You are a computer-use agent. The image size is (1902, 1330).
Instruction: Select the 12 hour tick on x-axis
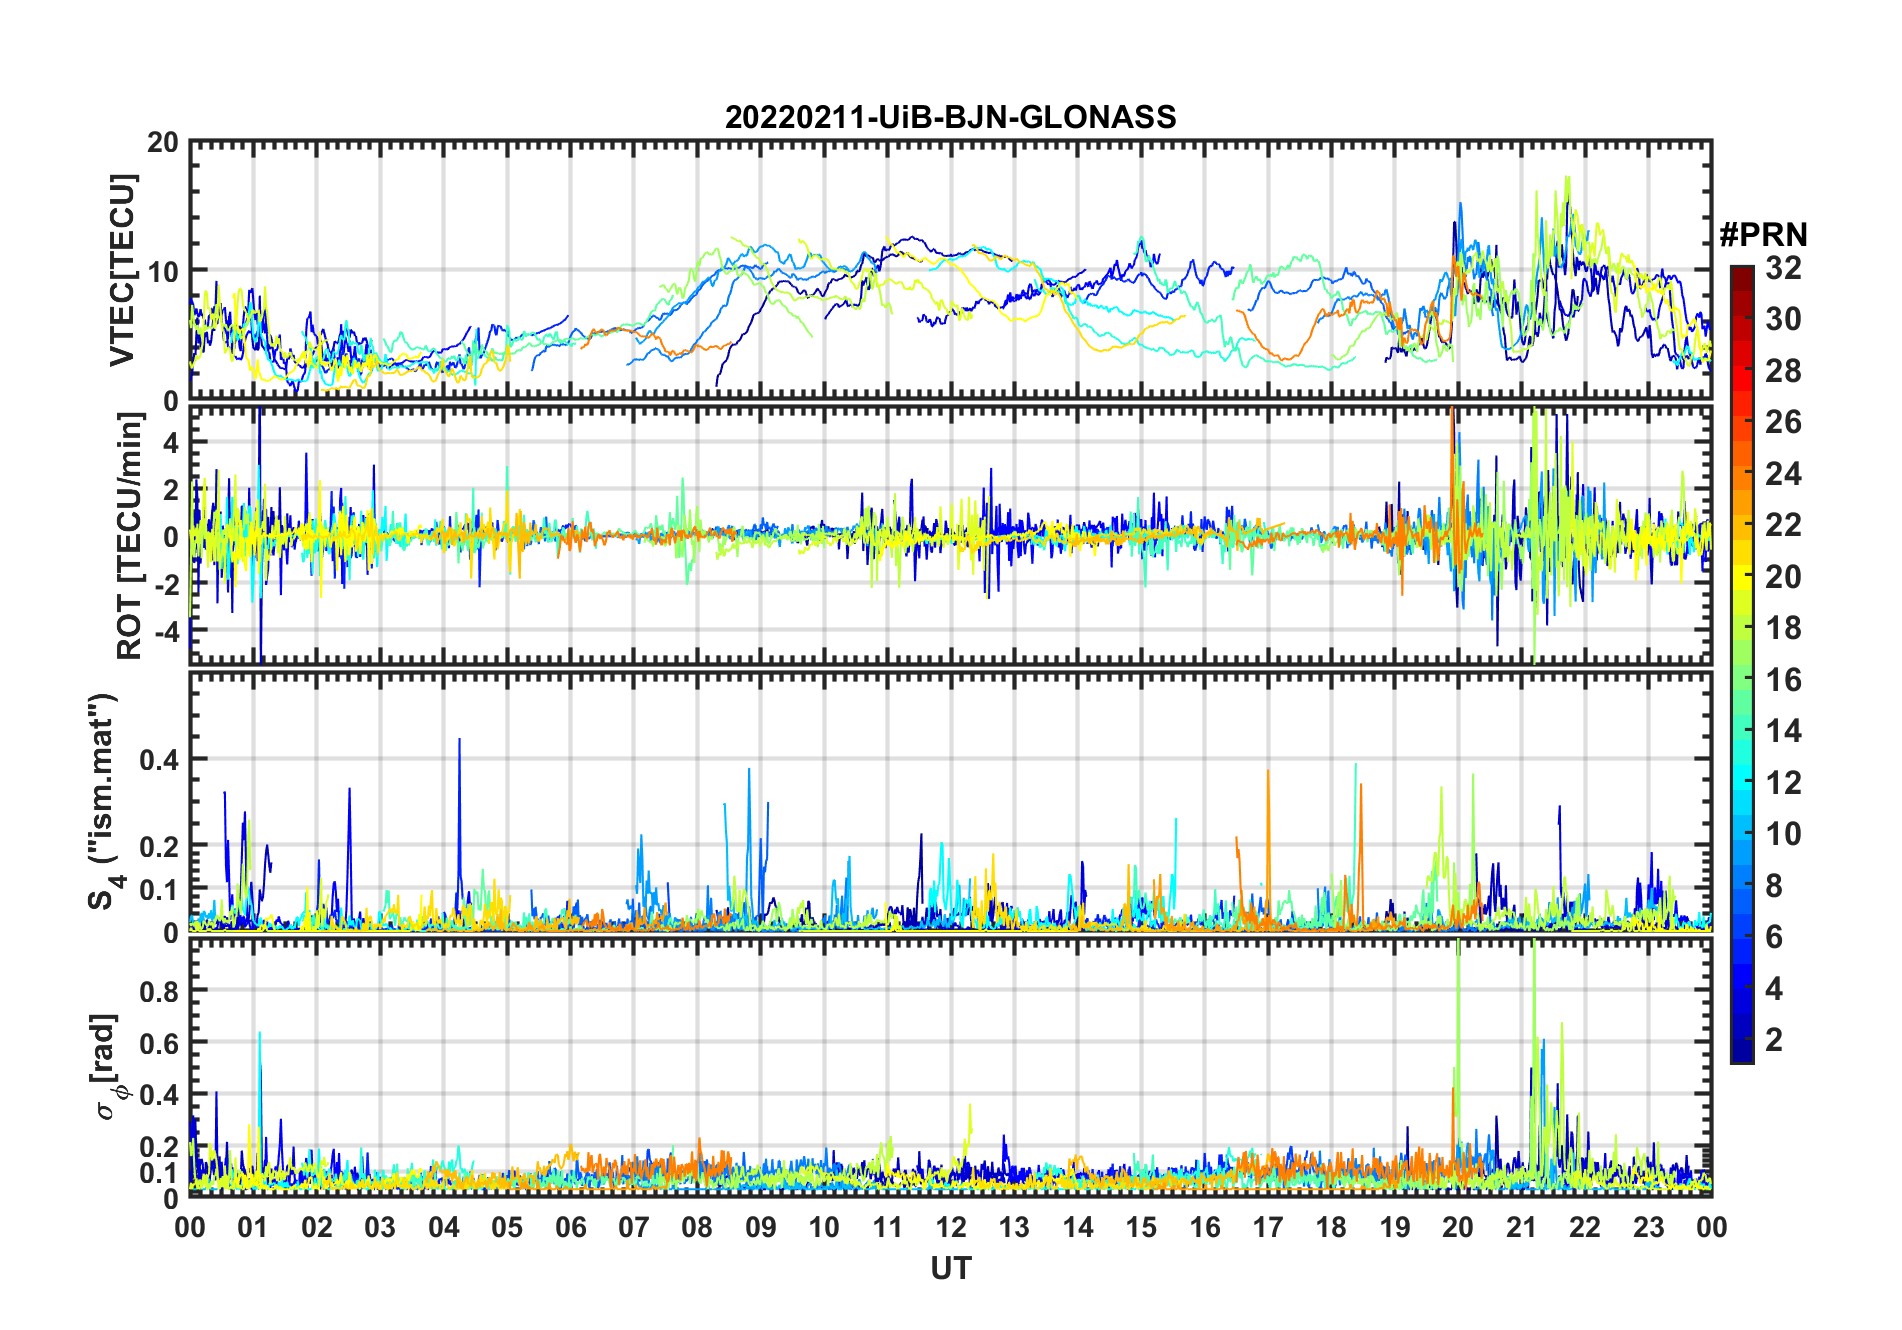(951, 1227)
